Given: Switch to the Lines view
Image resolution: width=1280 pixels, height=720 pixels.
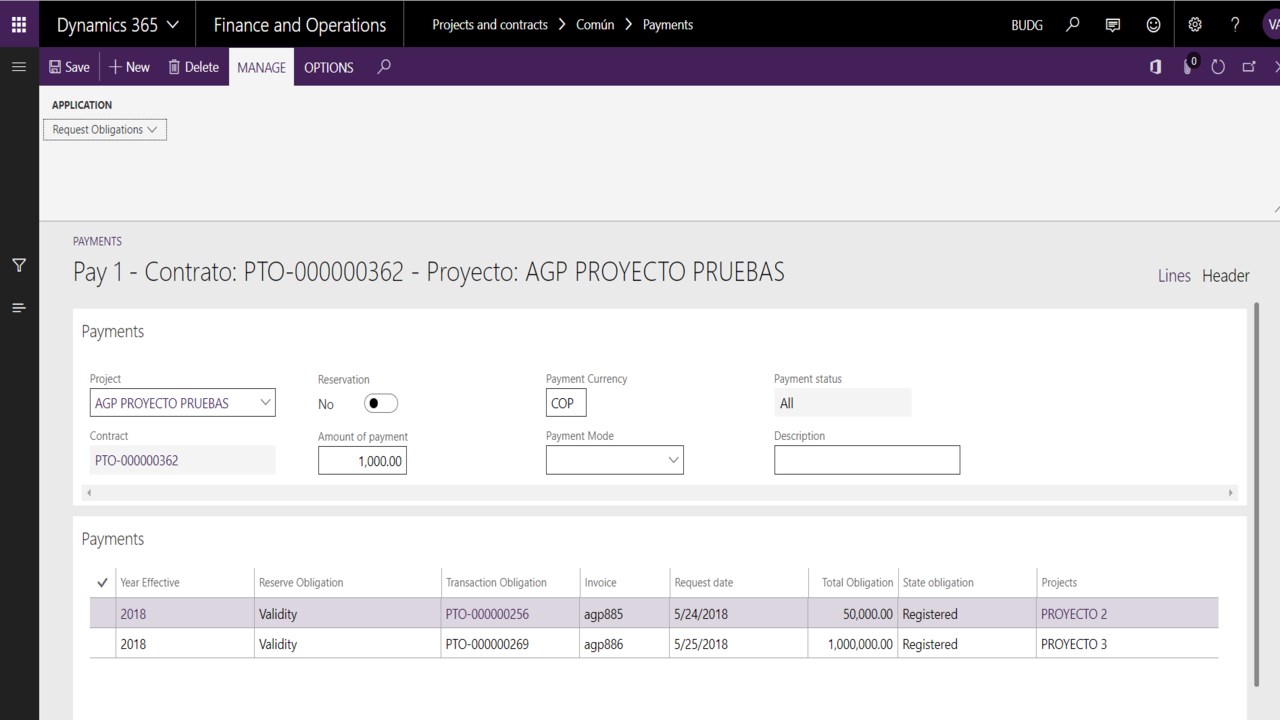Looking at the screenshot, I should coord(1174,276).
